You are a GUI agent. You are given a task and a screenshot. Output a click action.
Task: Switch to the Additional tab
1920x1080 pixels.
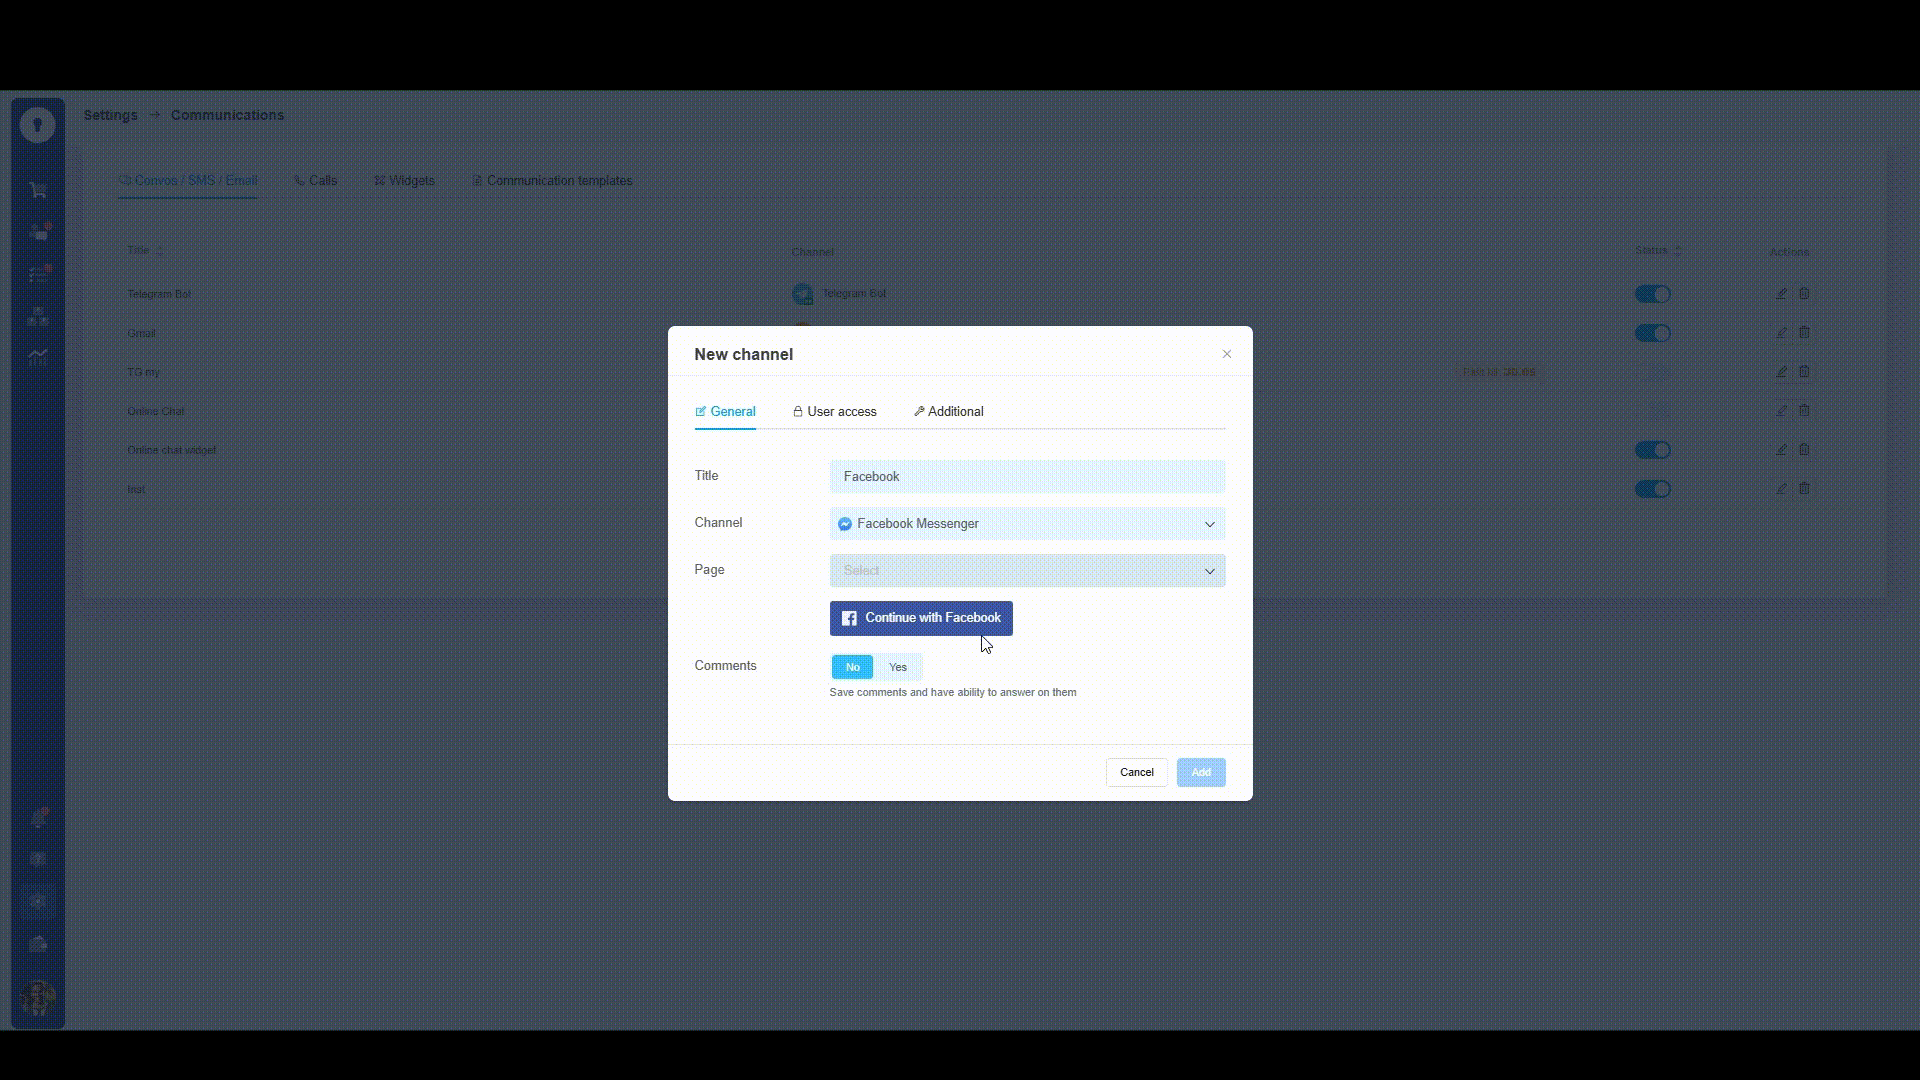coord(949,412)
